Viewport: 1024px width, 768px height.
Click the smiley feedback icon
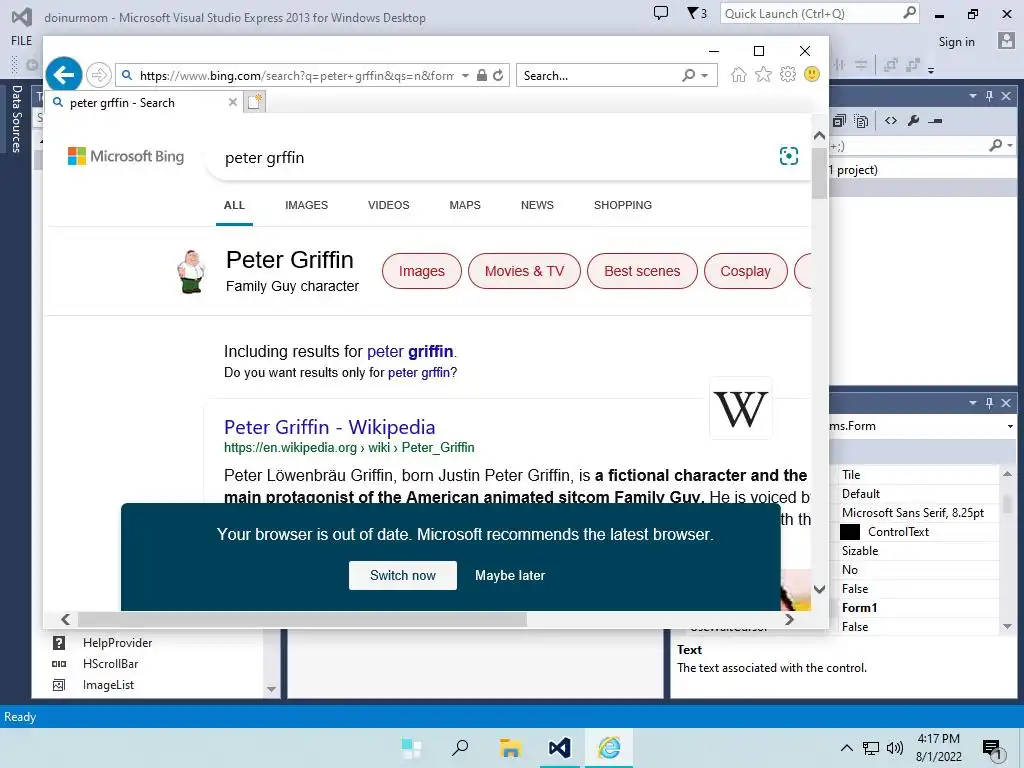click(812, 74)
